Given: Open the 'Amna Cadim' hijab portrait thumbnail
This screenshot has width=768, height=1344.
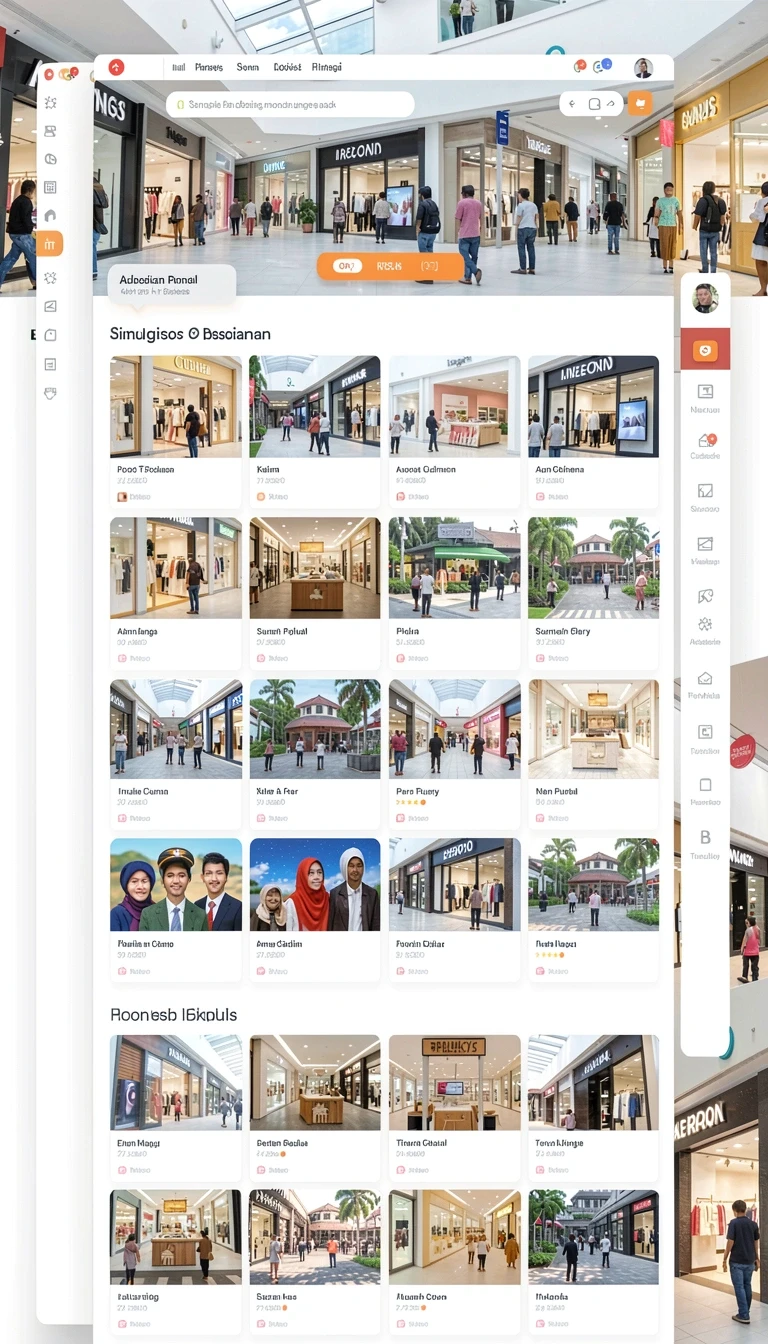Looking at the screenshot, I should pos(315,885).
